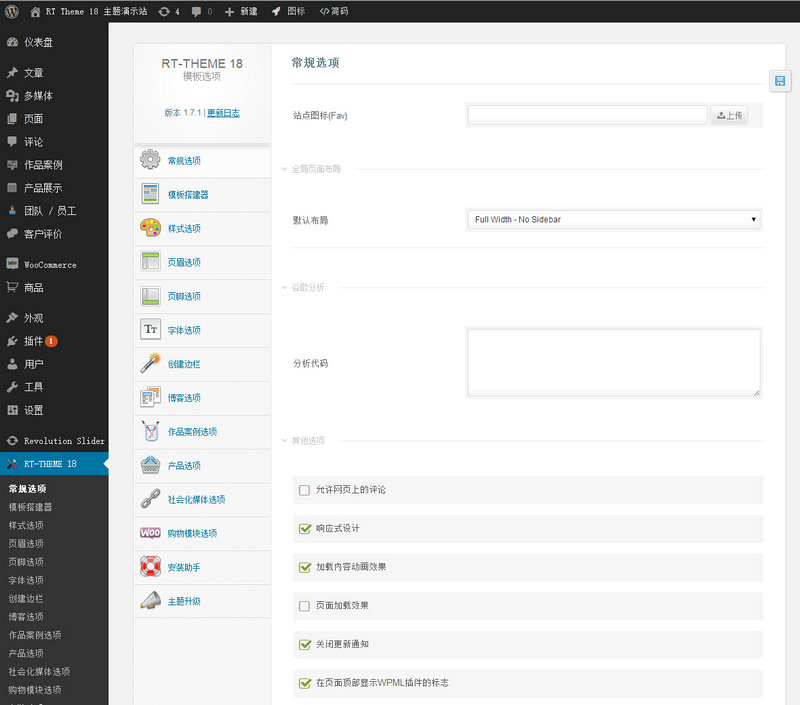Click the 博客选项 blog icon
This screenshot has height=705, width=800.
151,397
